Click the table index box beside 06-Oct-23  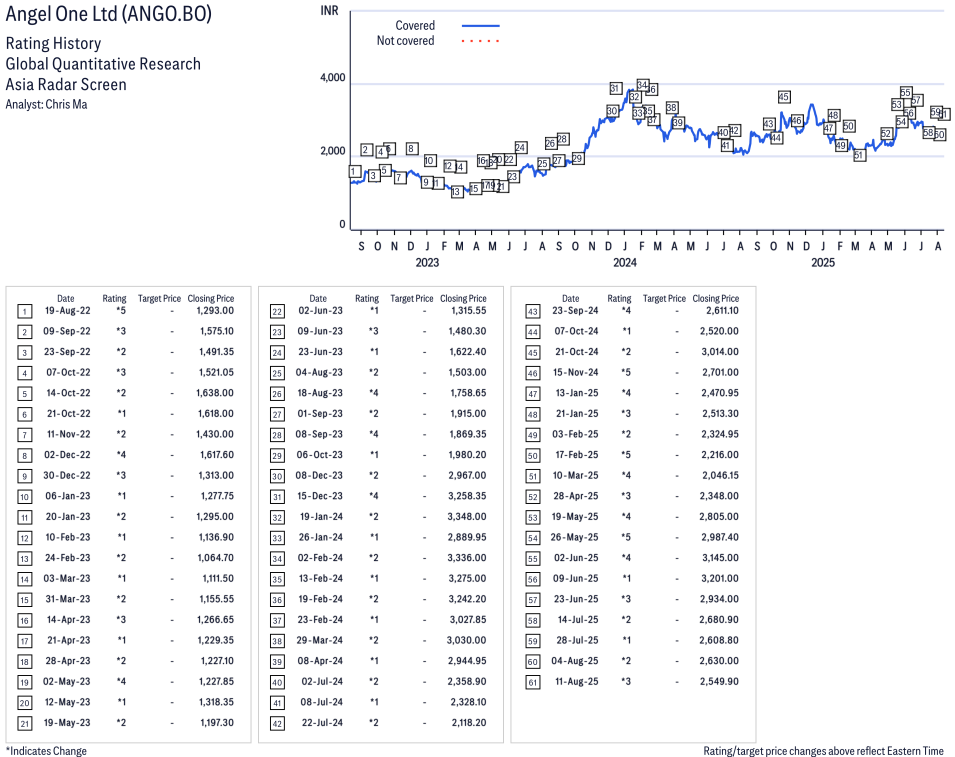pos(277,456)
